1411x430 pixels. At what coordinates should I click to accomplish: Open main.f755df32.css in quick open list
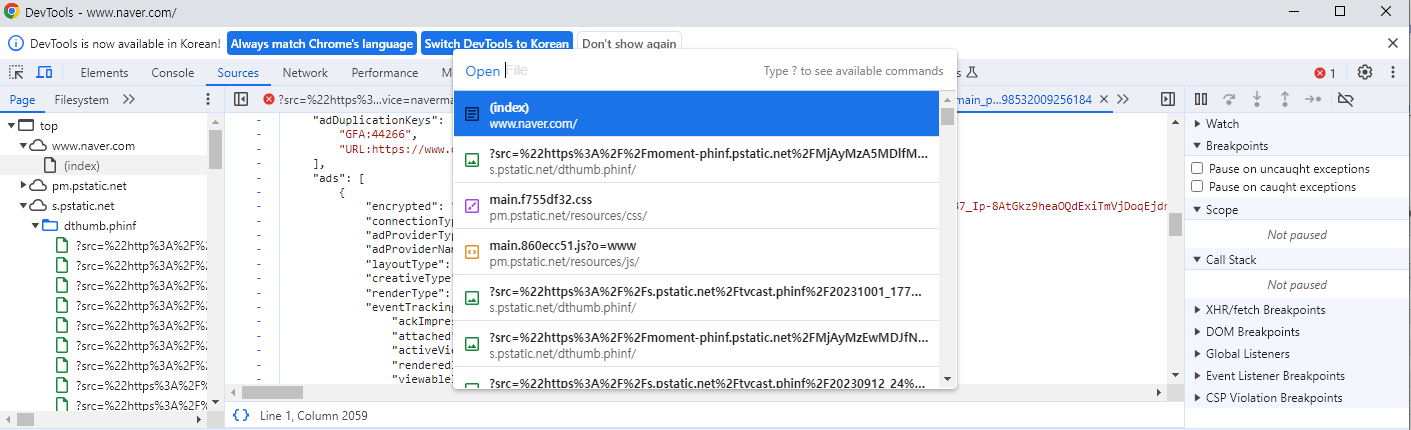tap(697, 206)
